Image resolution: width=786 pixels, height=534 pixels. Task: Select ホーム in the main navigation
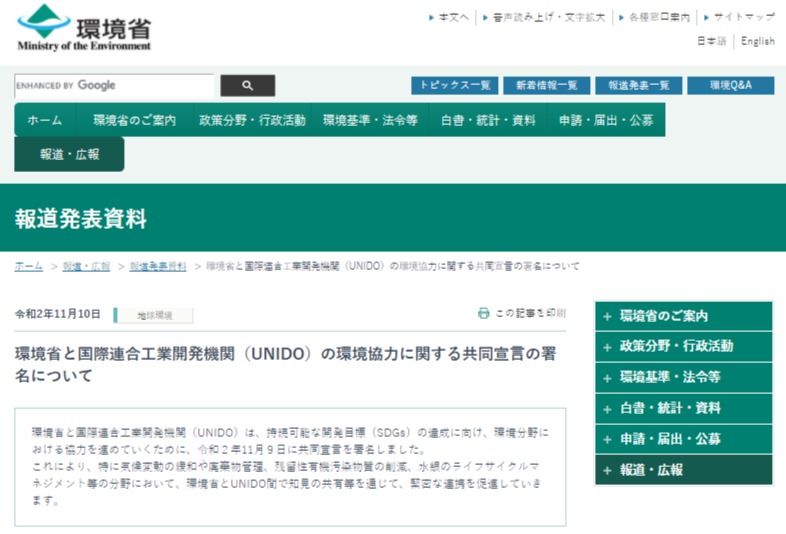[x=45, y=120]
